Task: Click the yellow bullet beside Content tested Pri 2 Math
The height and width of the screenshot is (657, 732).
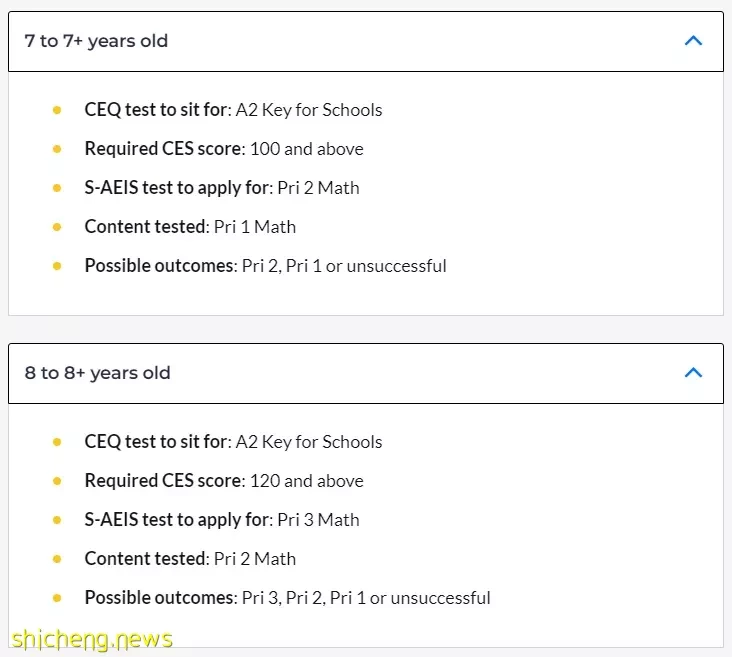Action: (x=57, y=559)
